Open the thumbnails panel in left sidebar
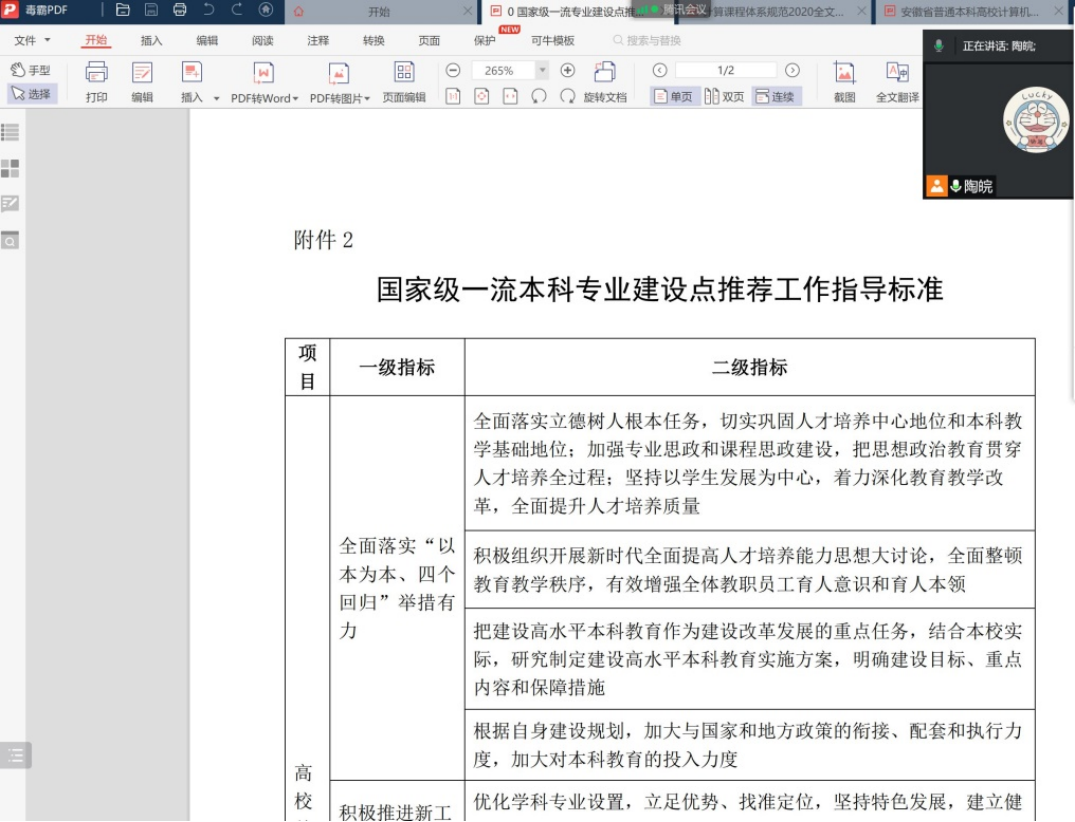The height and width of the screenshot is (822, 1075). 10,168
